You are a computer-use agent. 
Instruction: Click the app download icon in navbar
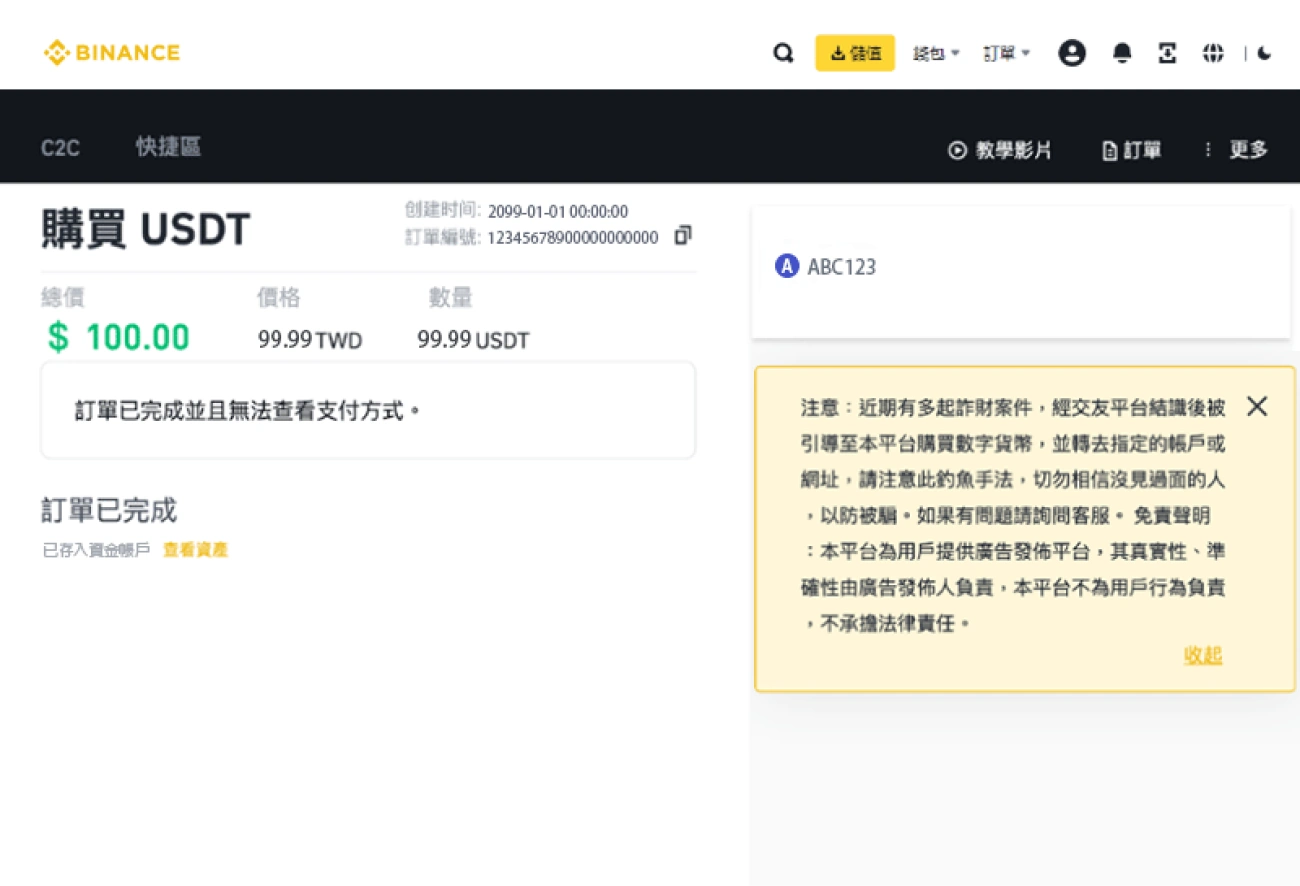coord(1167,53)
